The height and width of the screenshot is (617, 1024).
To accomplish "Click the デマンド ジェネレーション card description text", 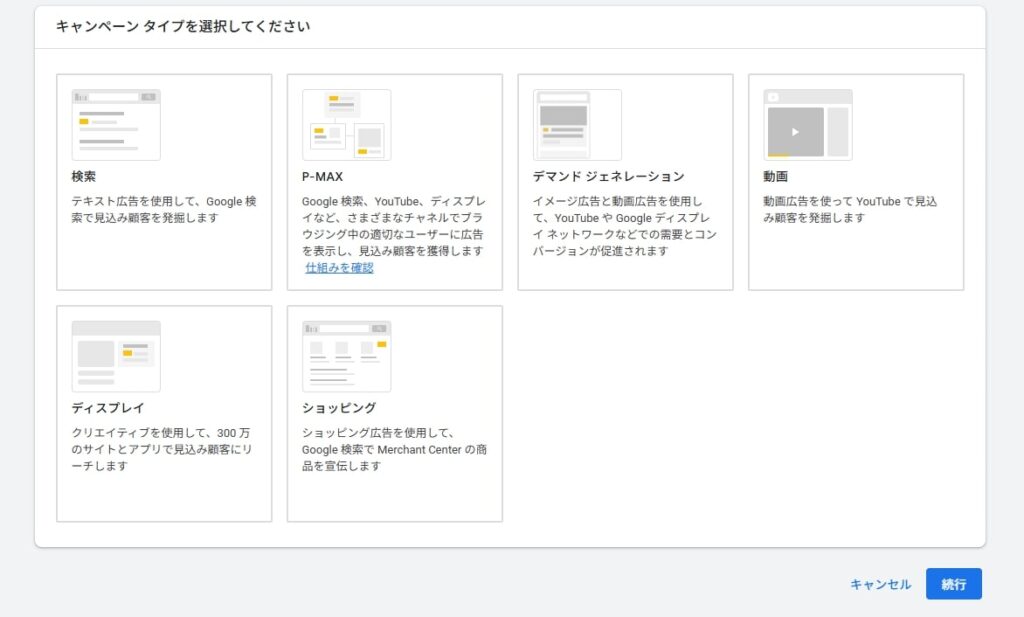I will click(624, 226).
